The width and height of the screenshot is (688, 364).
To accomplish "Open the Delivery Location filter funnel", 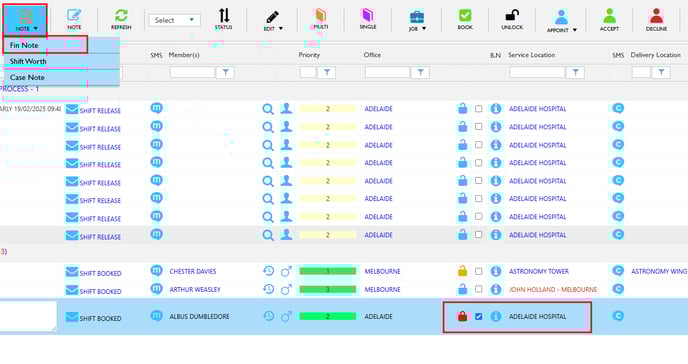I will (661, 72).
